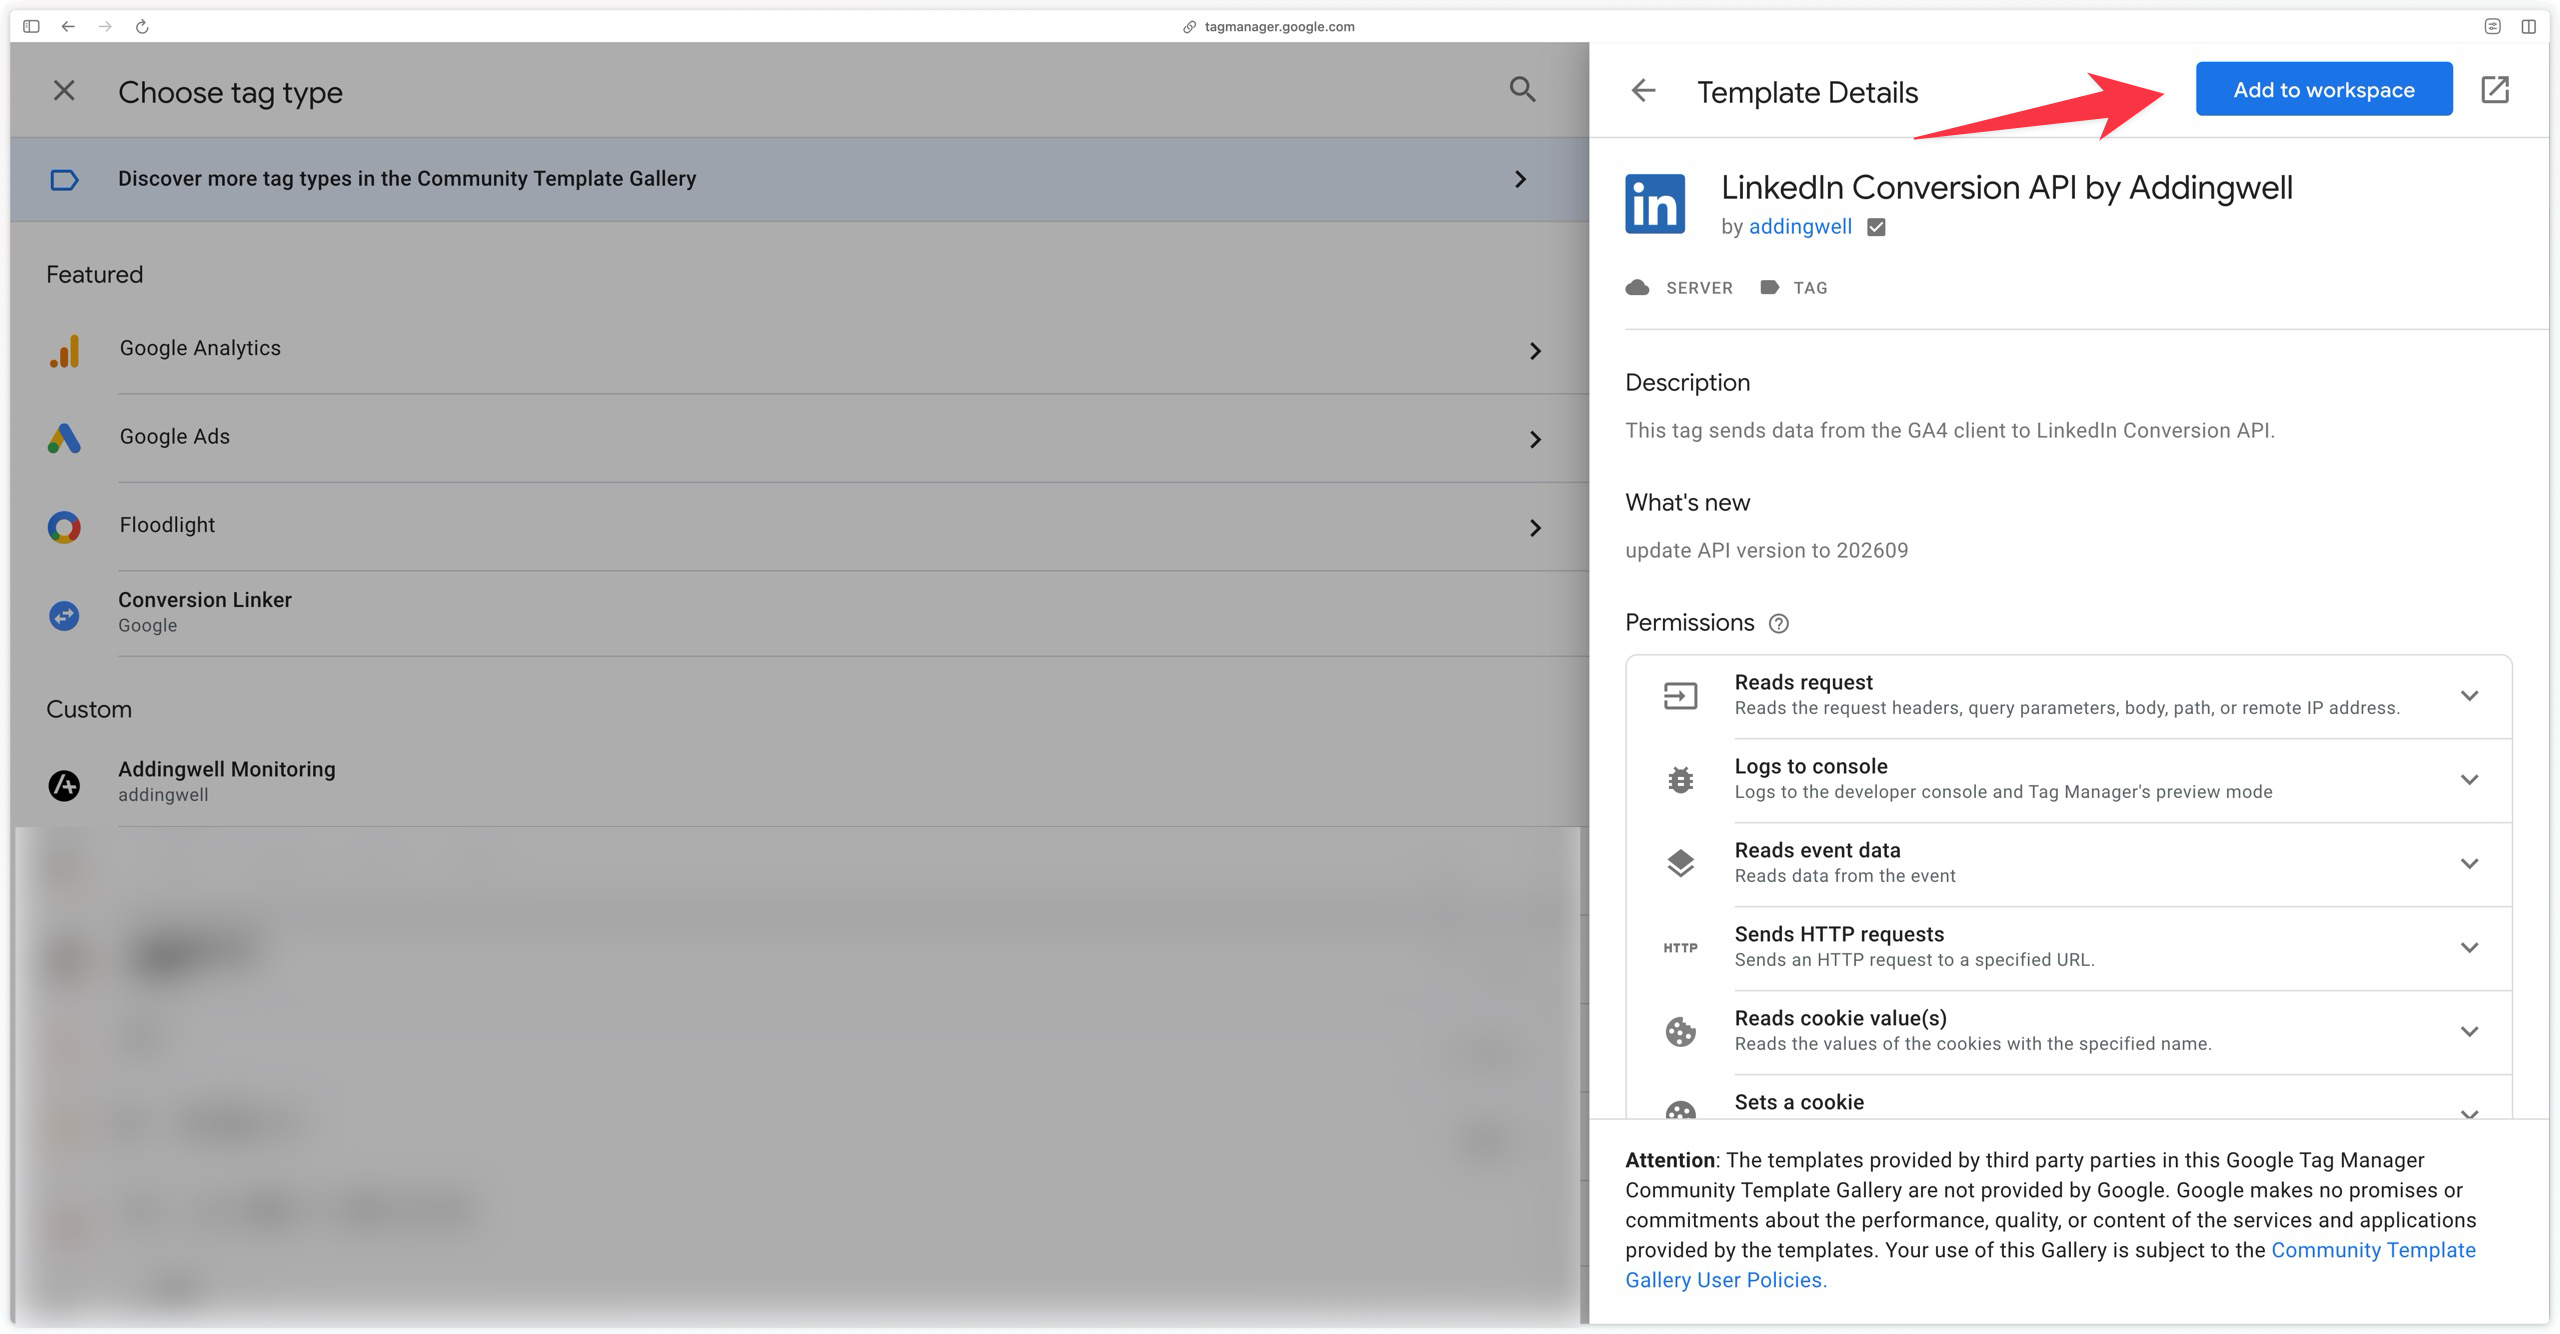Click the verified badge beside addingwell

click(x=1876, y=227)
